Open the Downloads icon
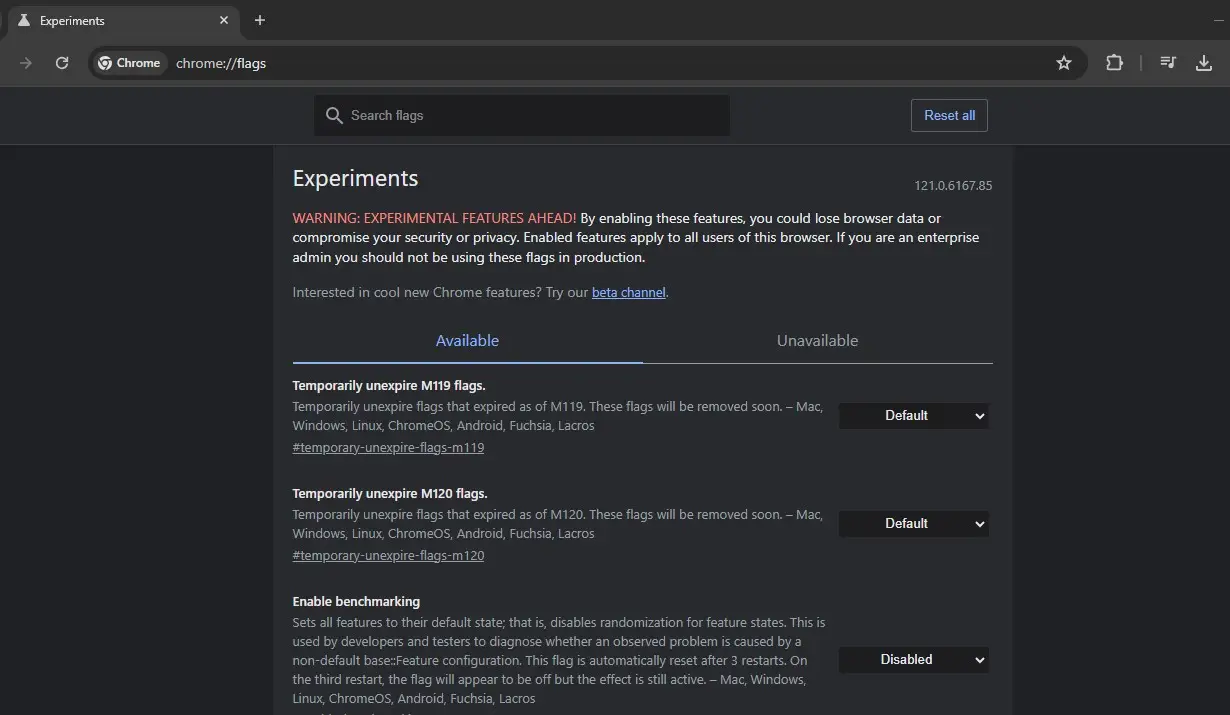The width and height of the screenshot is (1230, 715). (1204, 63)
